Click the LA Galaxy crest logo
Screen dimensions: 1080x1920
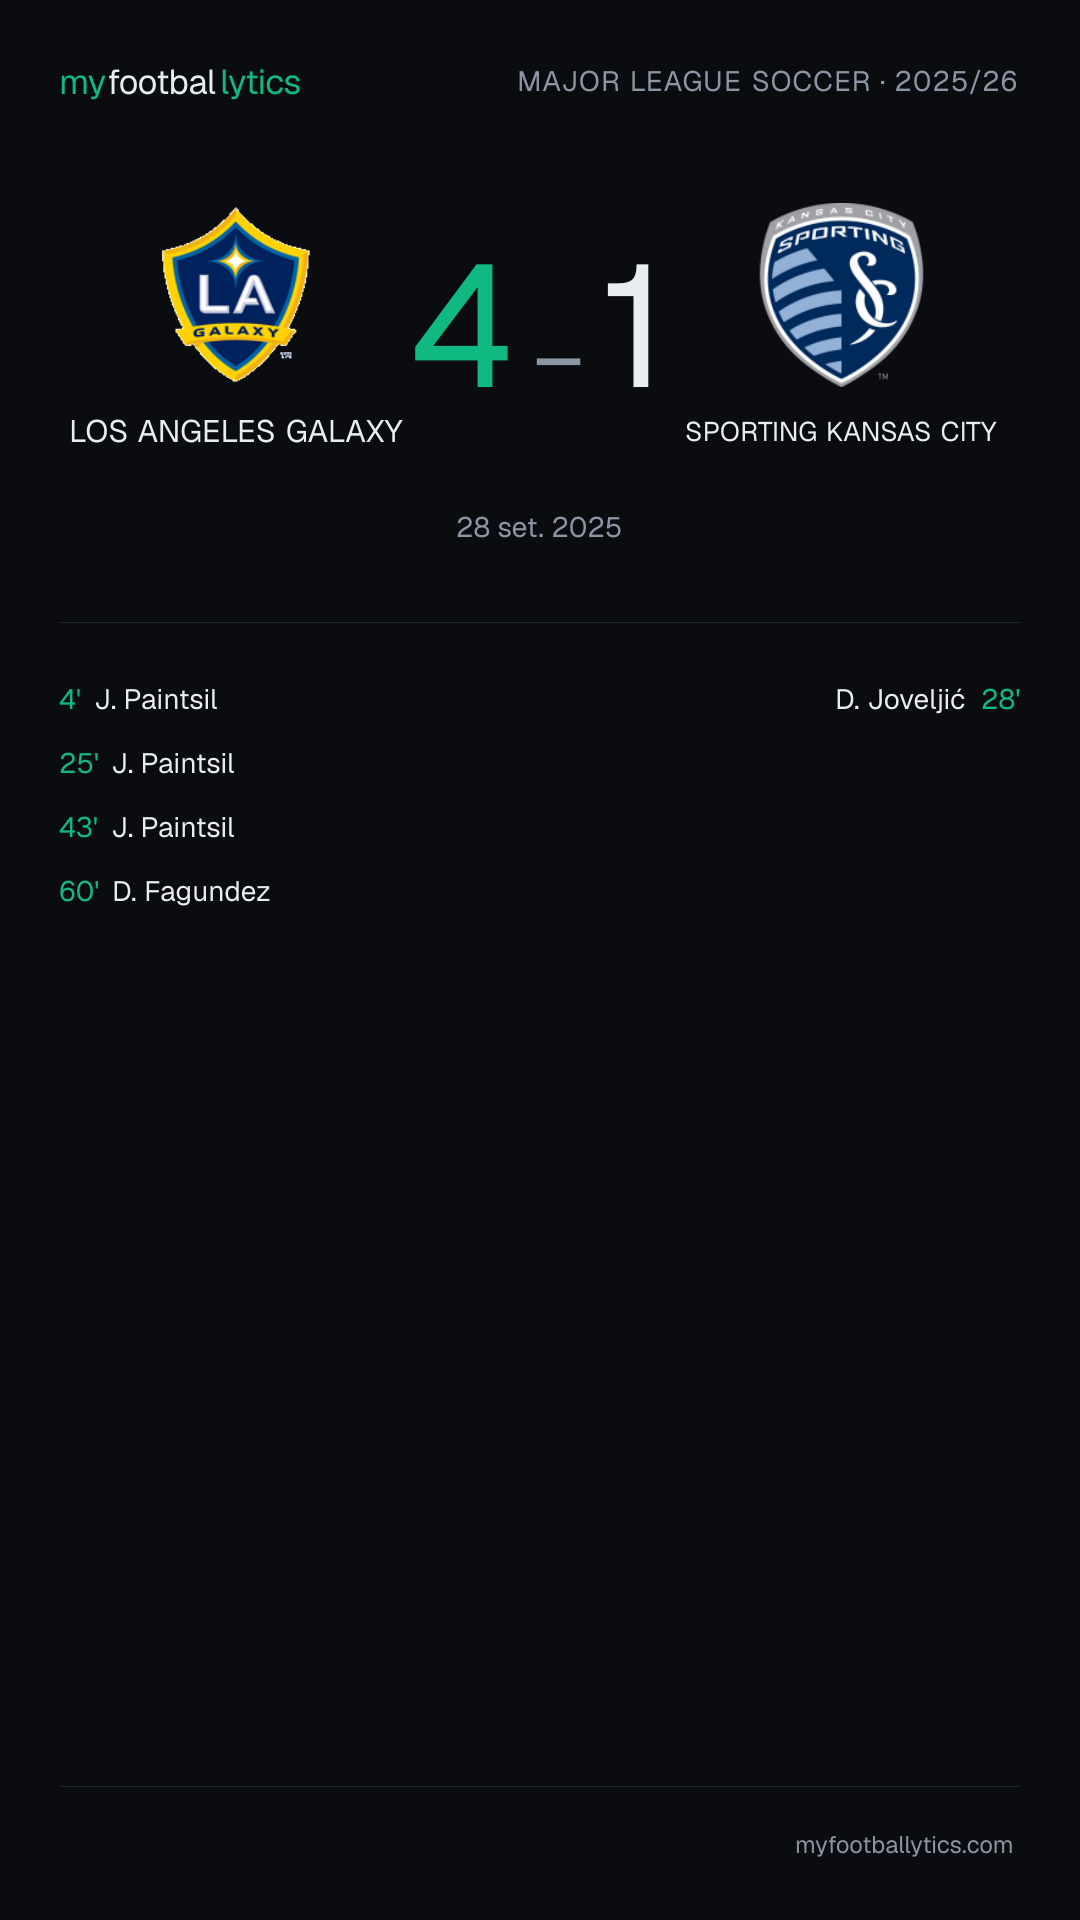coord(236,295)
